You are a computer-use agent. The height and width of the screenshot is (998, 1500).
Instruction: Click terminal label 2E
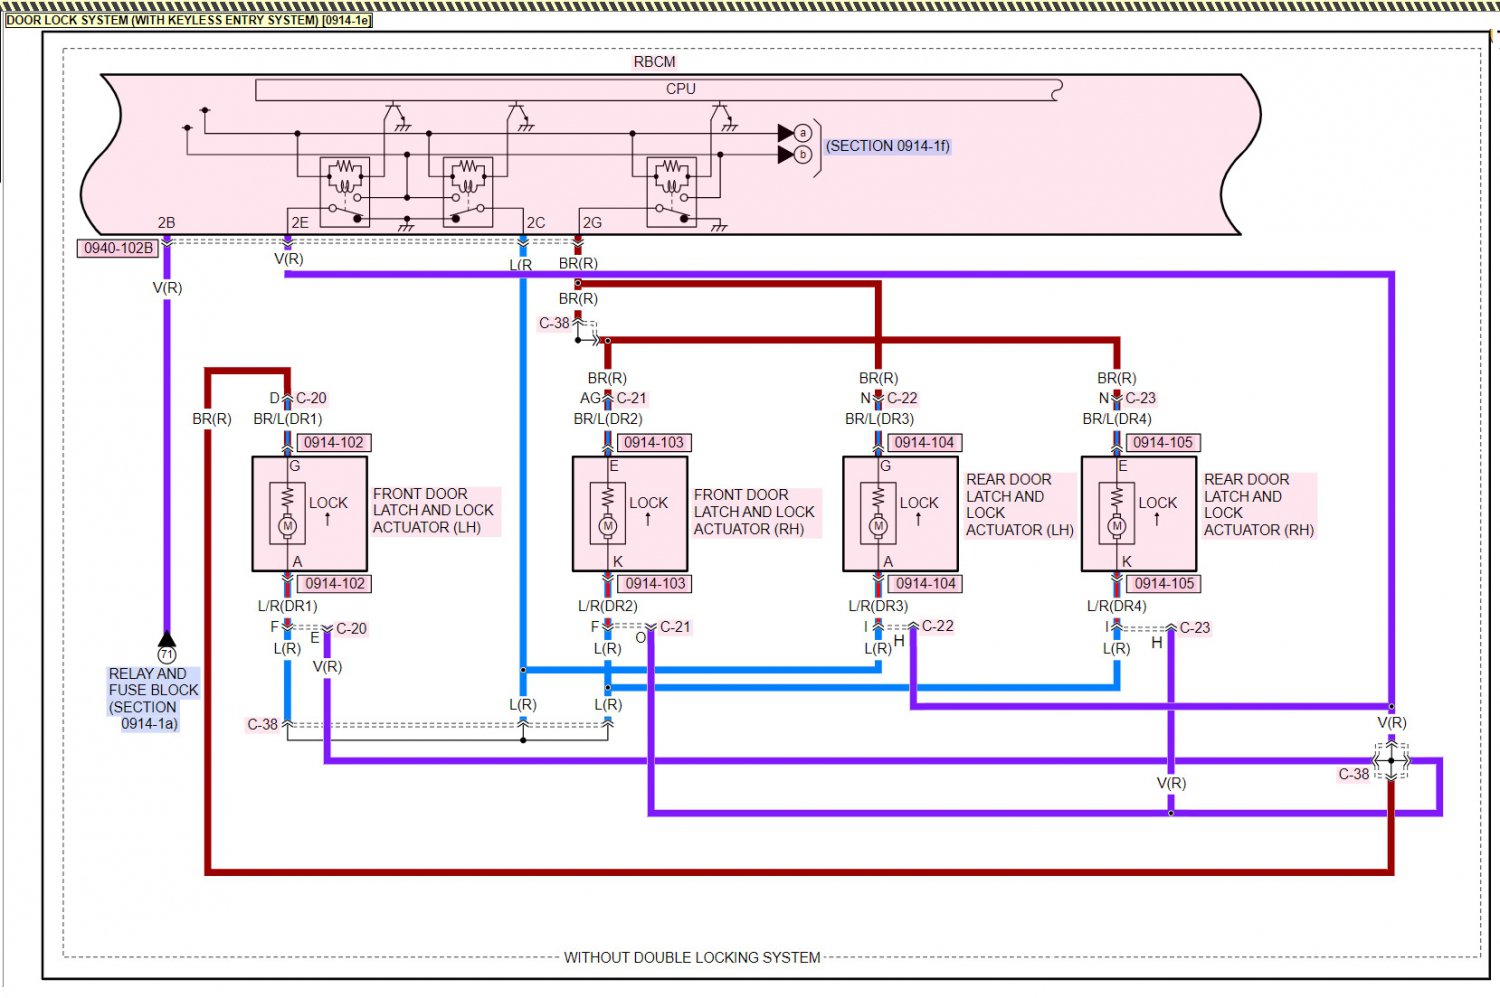coord(299,223)
